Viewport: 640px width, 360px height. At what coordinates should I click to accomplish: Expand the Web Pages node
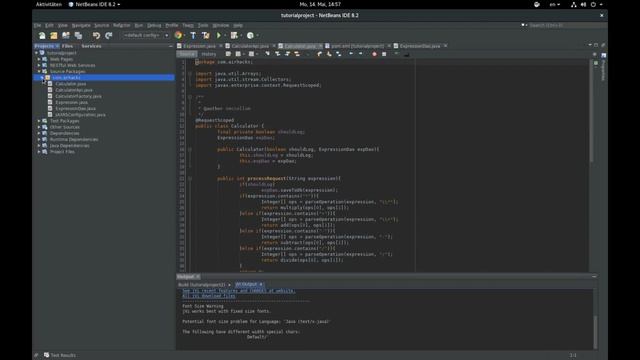coord(39,59)
